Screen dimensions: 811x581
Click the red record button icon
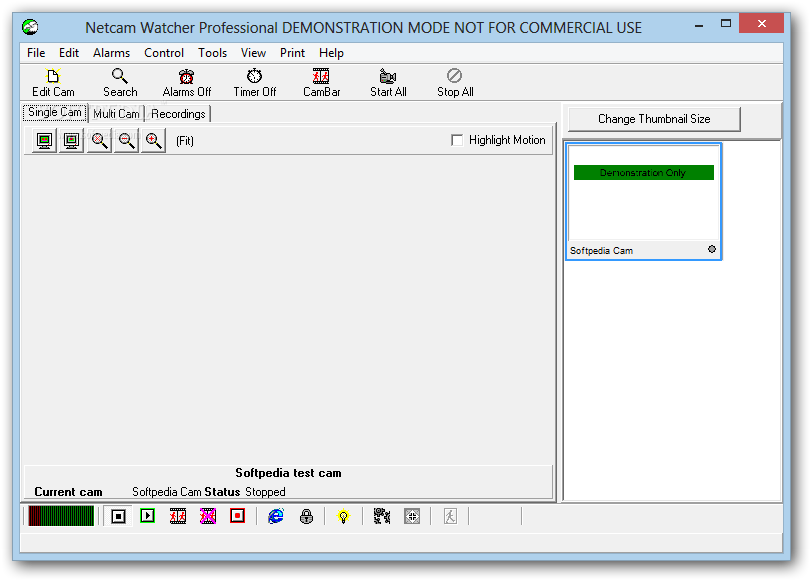237,515
